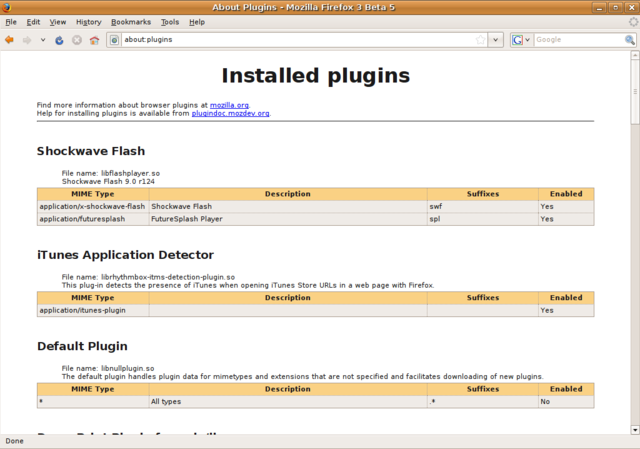Follow the mozilla.org link
The width and height of the screenshot is (640, 449).
point(229,105)
